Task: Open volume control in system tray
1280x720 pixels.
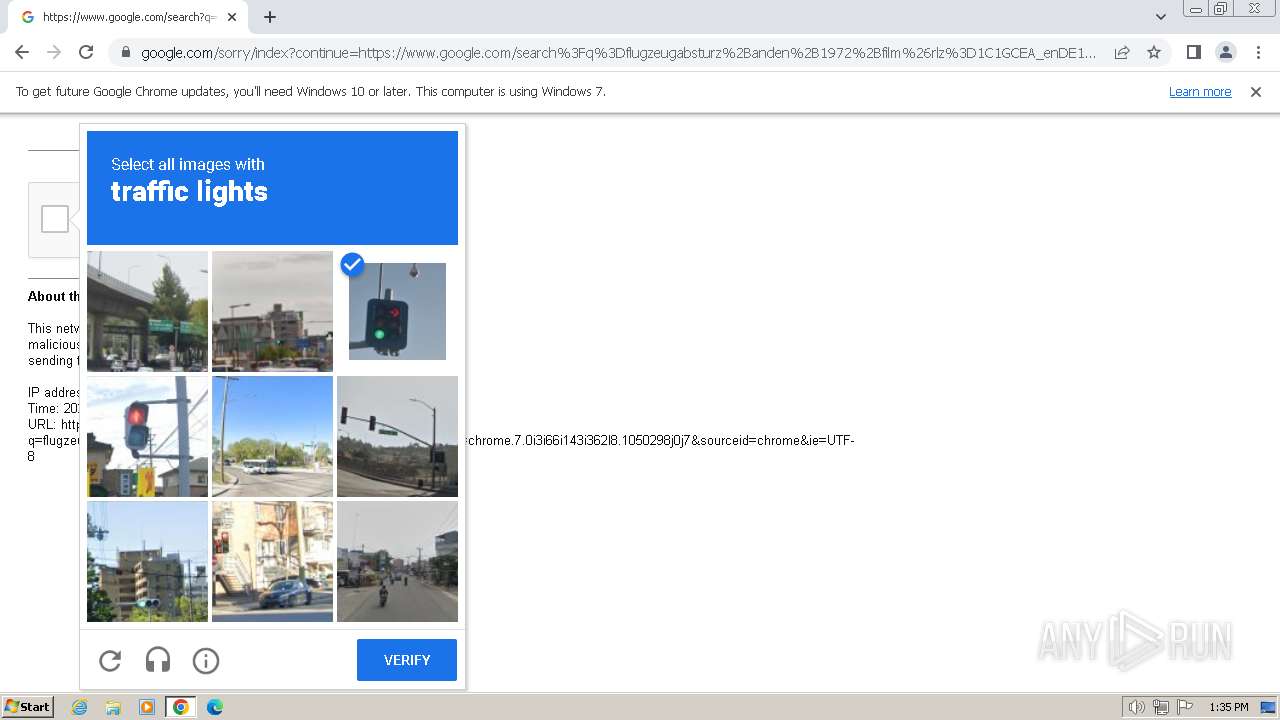Action: pyautogui.click(x=1137, y=707)
